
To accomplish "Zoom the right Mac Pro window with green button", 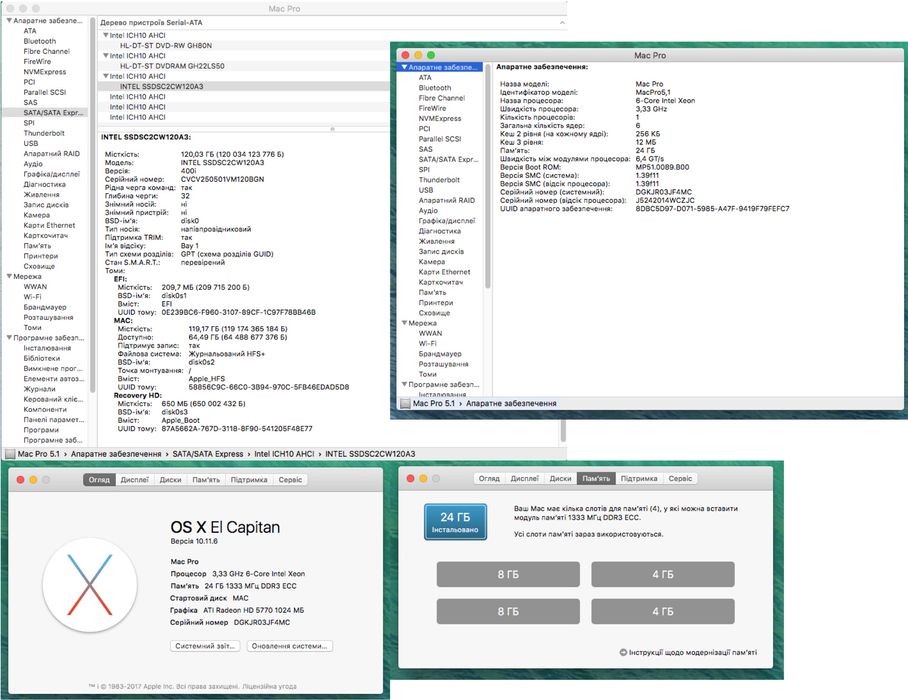I will (430, 55).
